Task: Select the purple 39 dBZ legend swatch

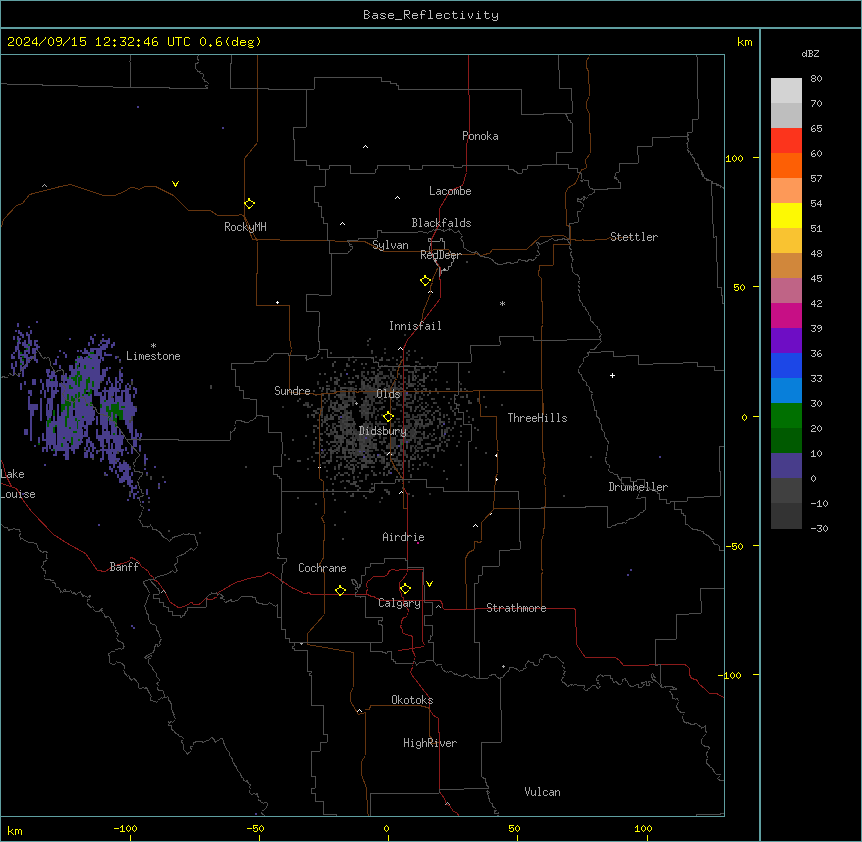Action: [x=786, y=340]
